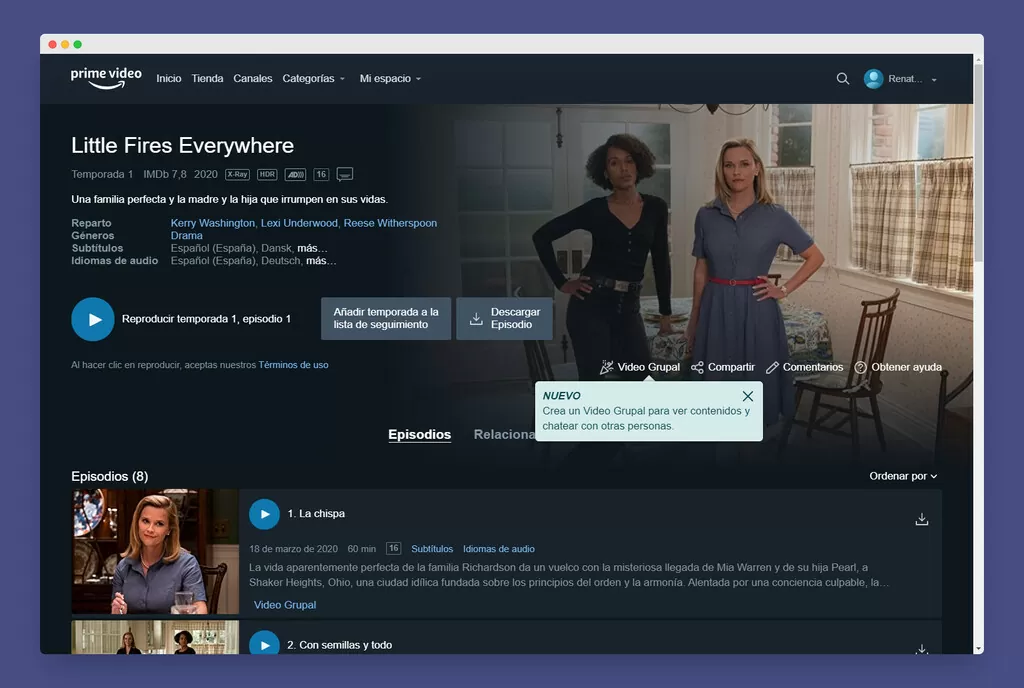Open the Ordenar por sort dropdown
The height and width of the screenshot is (688, 1024).
point(903,476)
